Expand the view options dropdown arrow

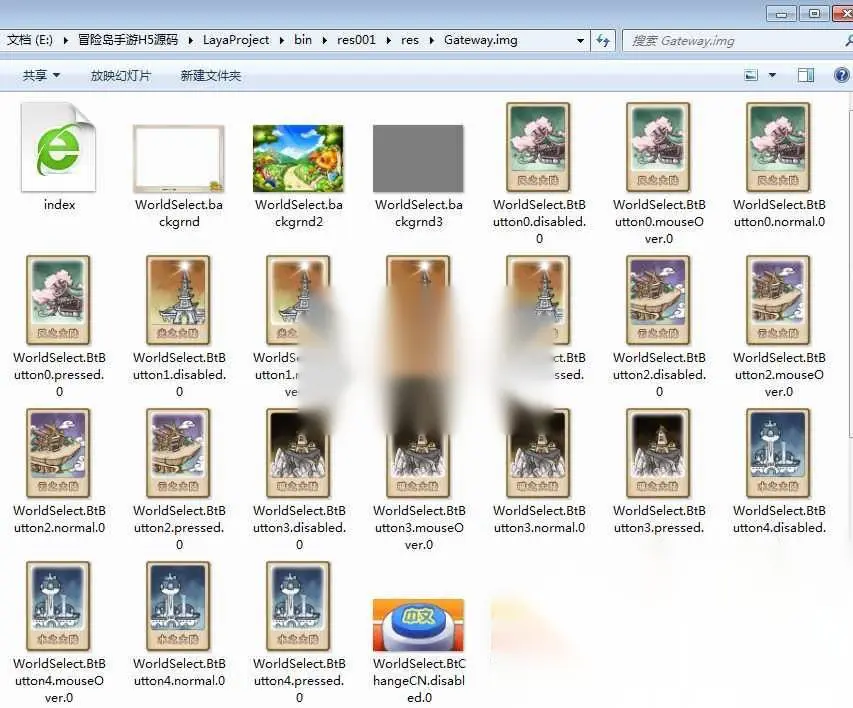[x=772, y=75]
